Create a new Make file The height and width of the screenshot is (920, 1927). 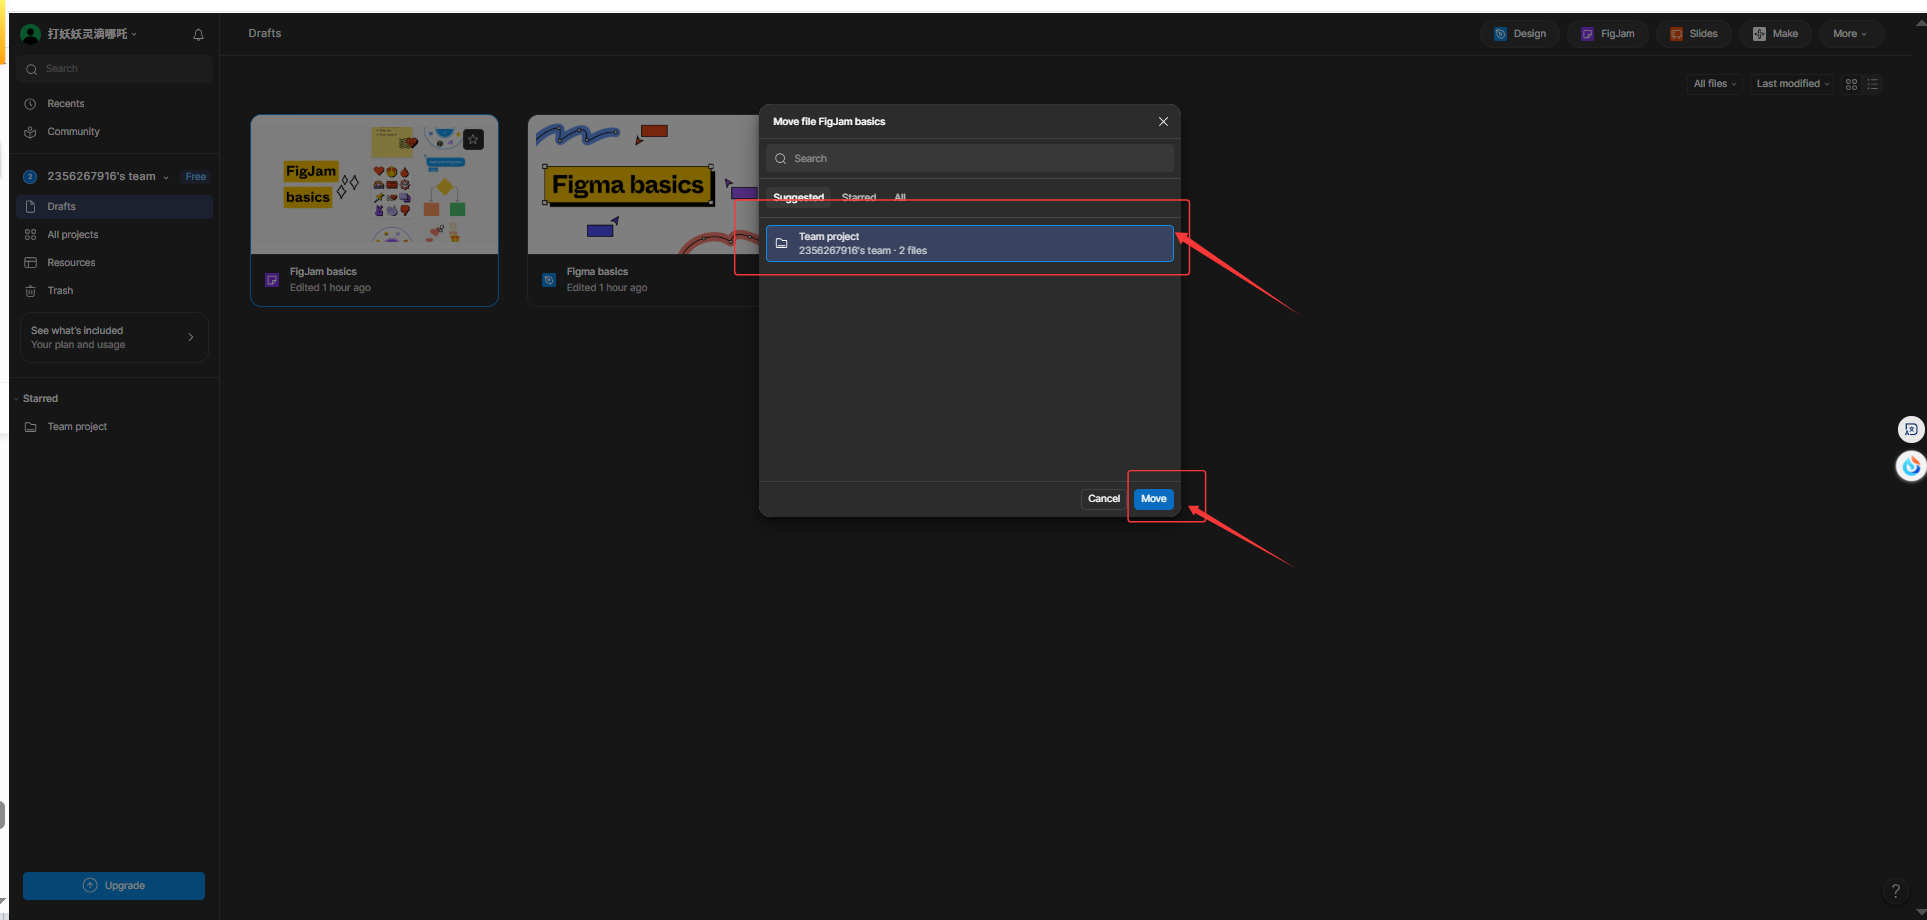[1775, 34]
